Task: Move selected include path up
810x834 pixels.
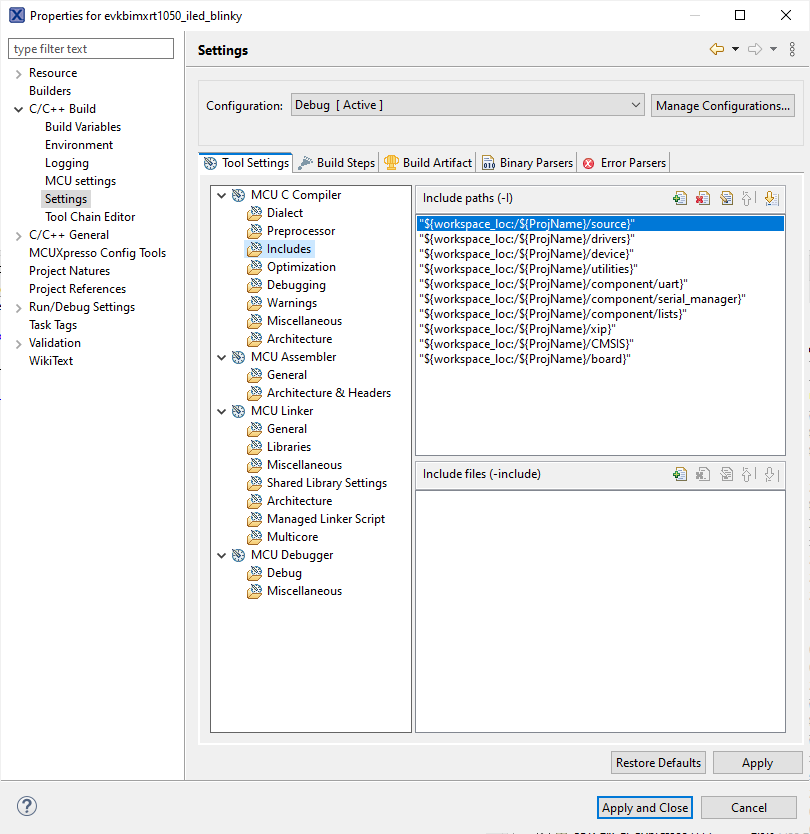Action: pyautogui.click(x=748, y=198)
